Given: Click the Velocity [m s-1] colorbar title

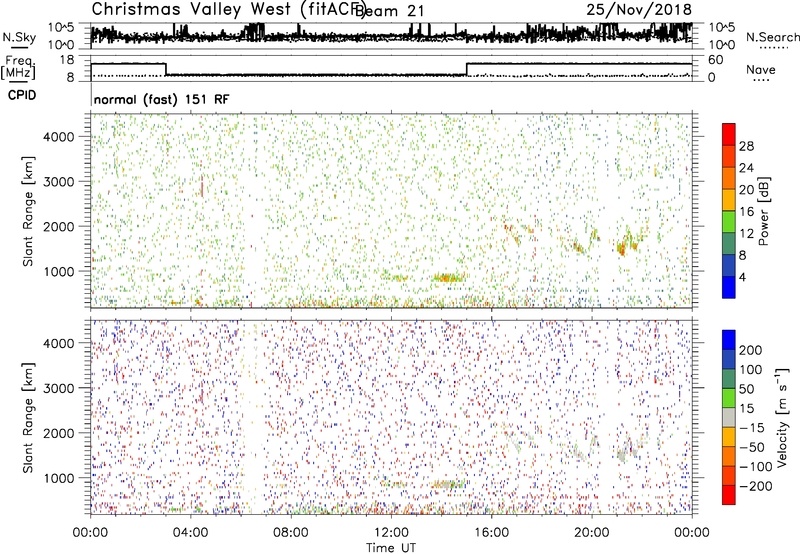Looking at the screenshot, I should (782, 418).
